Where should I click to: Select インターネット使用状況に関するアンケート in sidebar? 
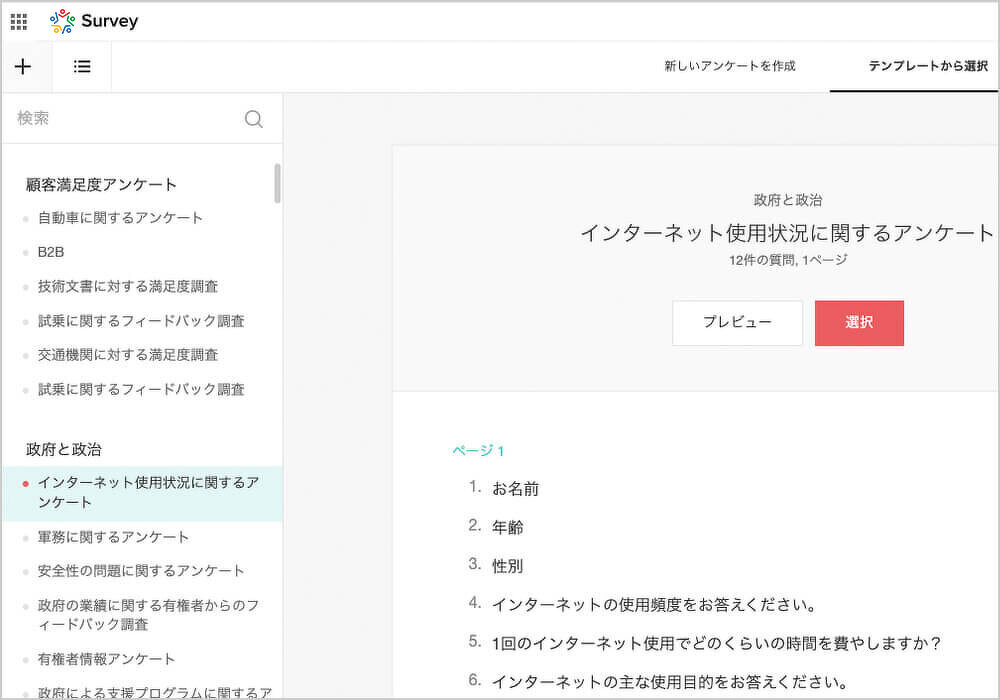pos(148,493)
